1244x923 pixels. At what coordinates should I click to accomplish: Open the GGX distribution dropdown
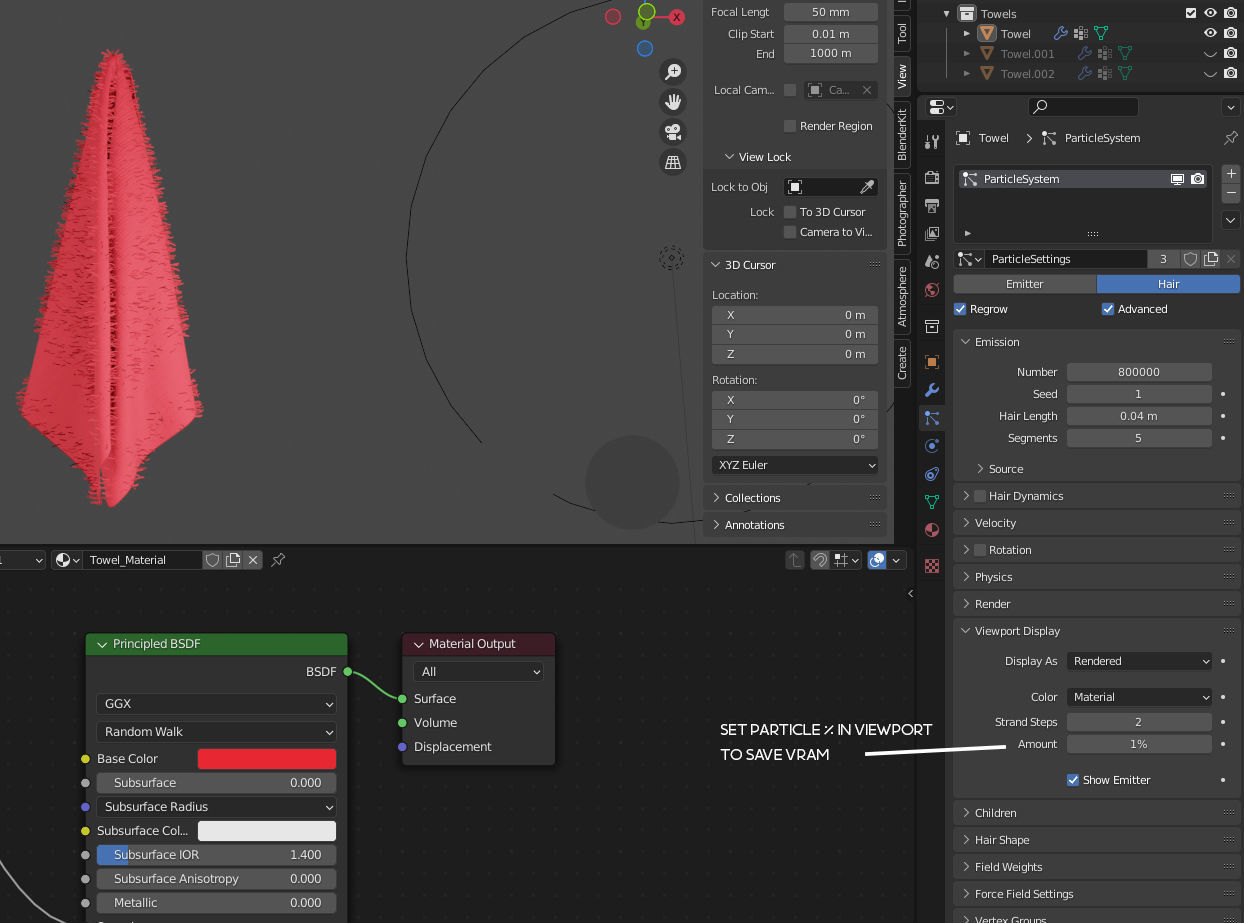click(x=216, y=704)
